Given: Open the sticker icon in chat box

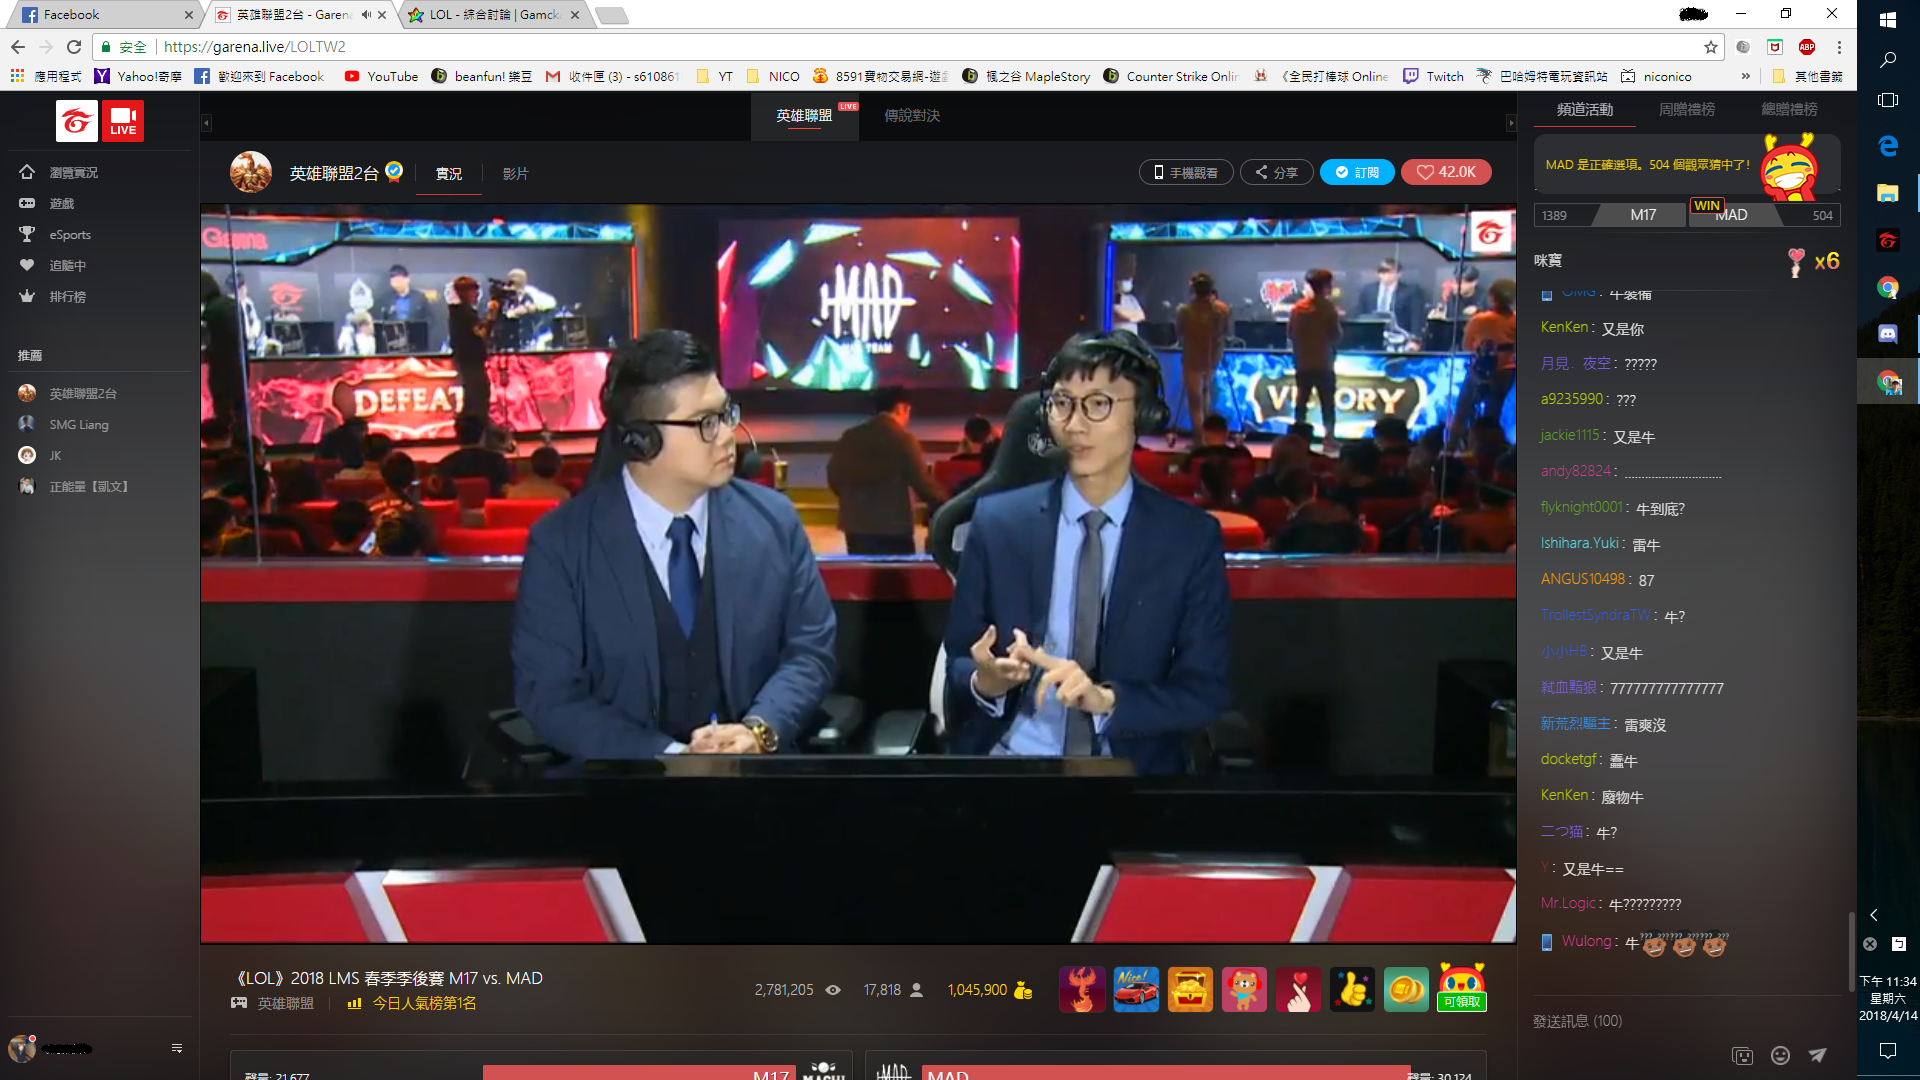Looking at the screenshot, I should pos(1742,1055).
